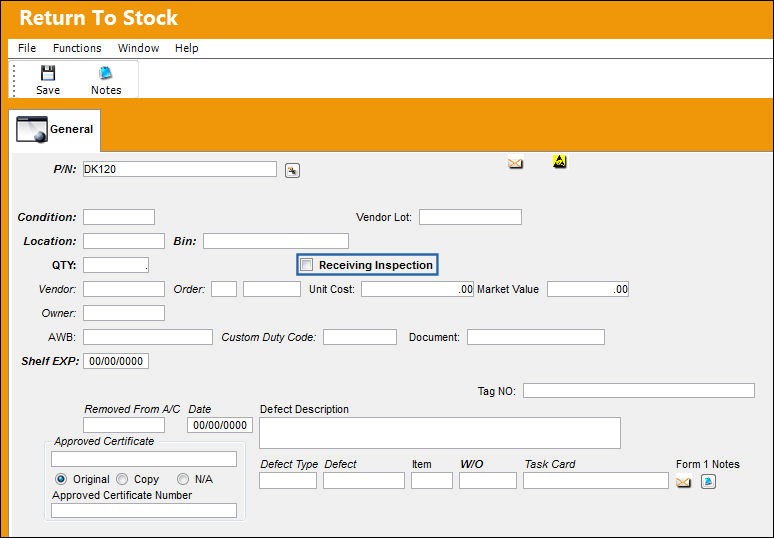Open the Functions menu
This screenshot has width=774, height=538.
(77, 48)
